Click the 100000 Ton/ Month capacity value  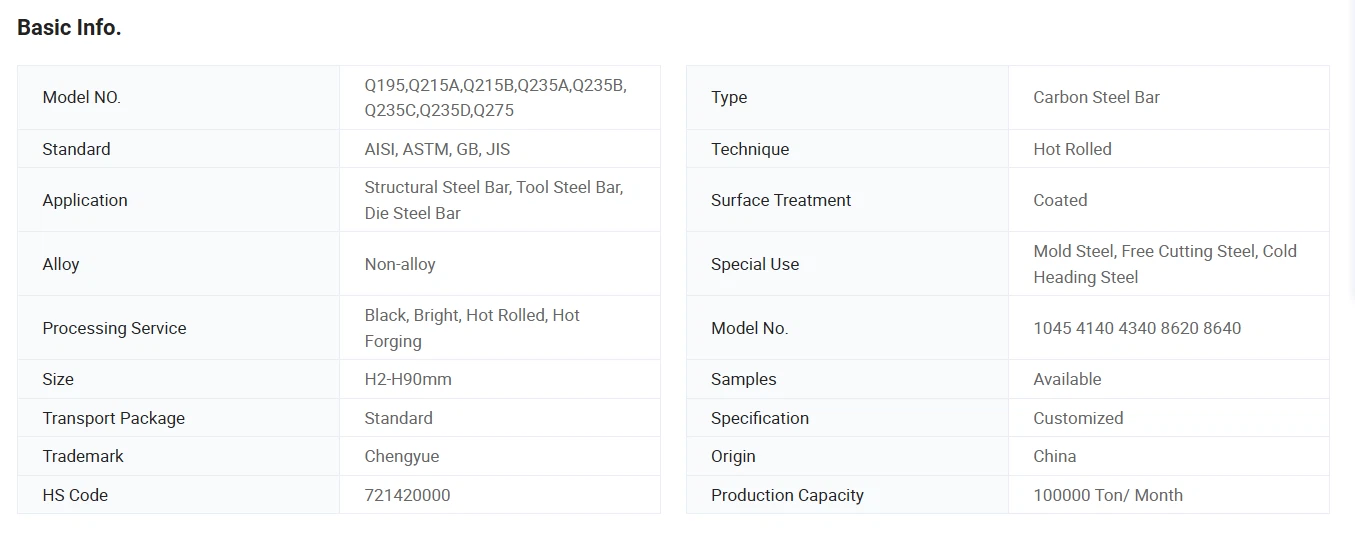click(1108, 495)
